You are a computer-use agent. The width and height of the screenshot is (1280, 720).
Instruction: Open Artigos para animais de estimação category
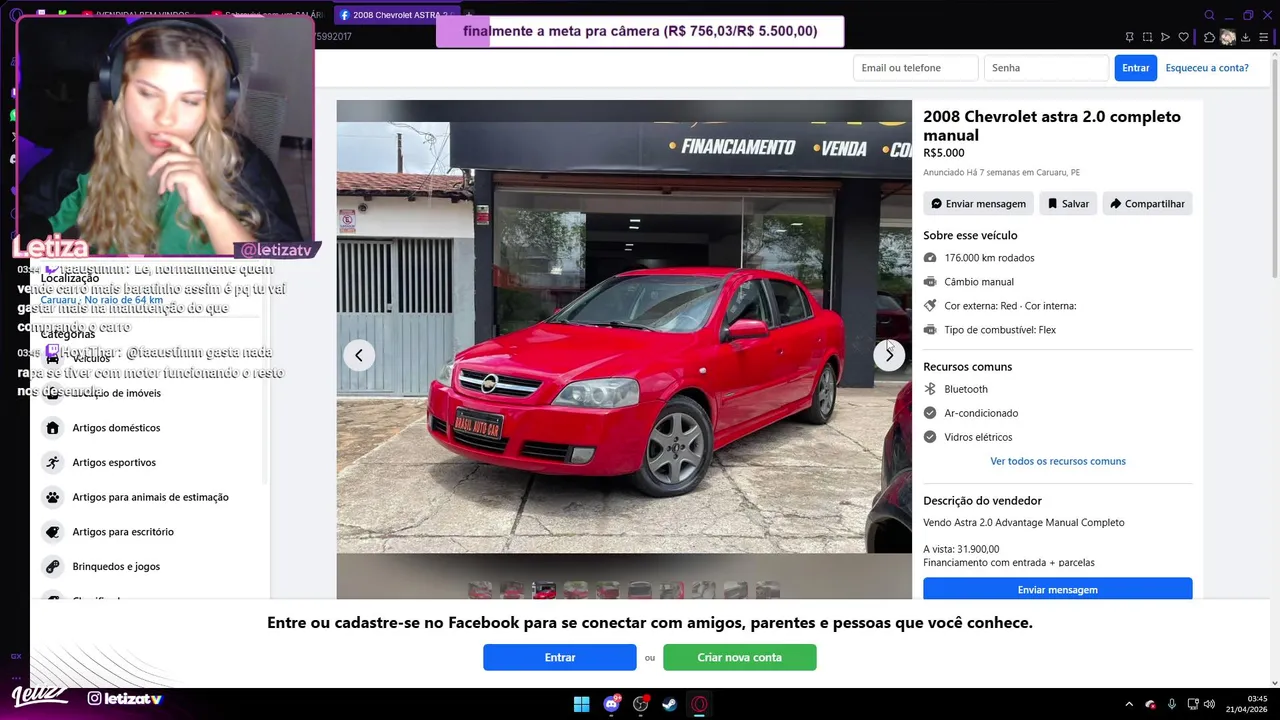150,497
